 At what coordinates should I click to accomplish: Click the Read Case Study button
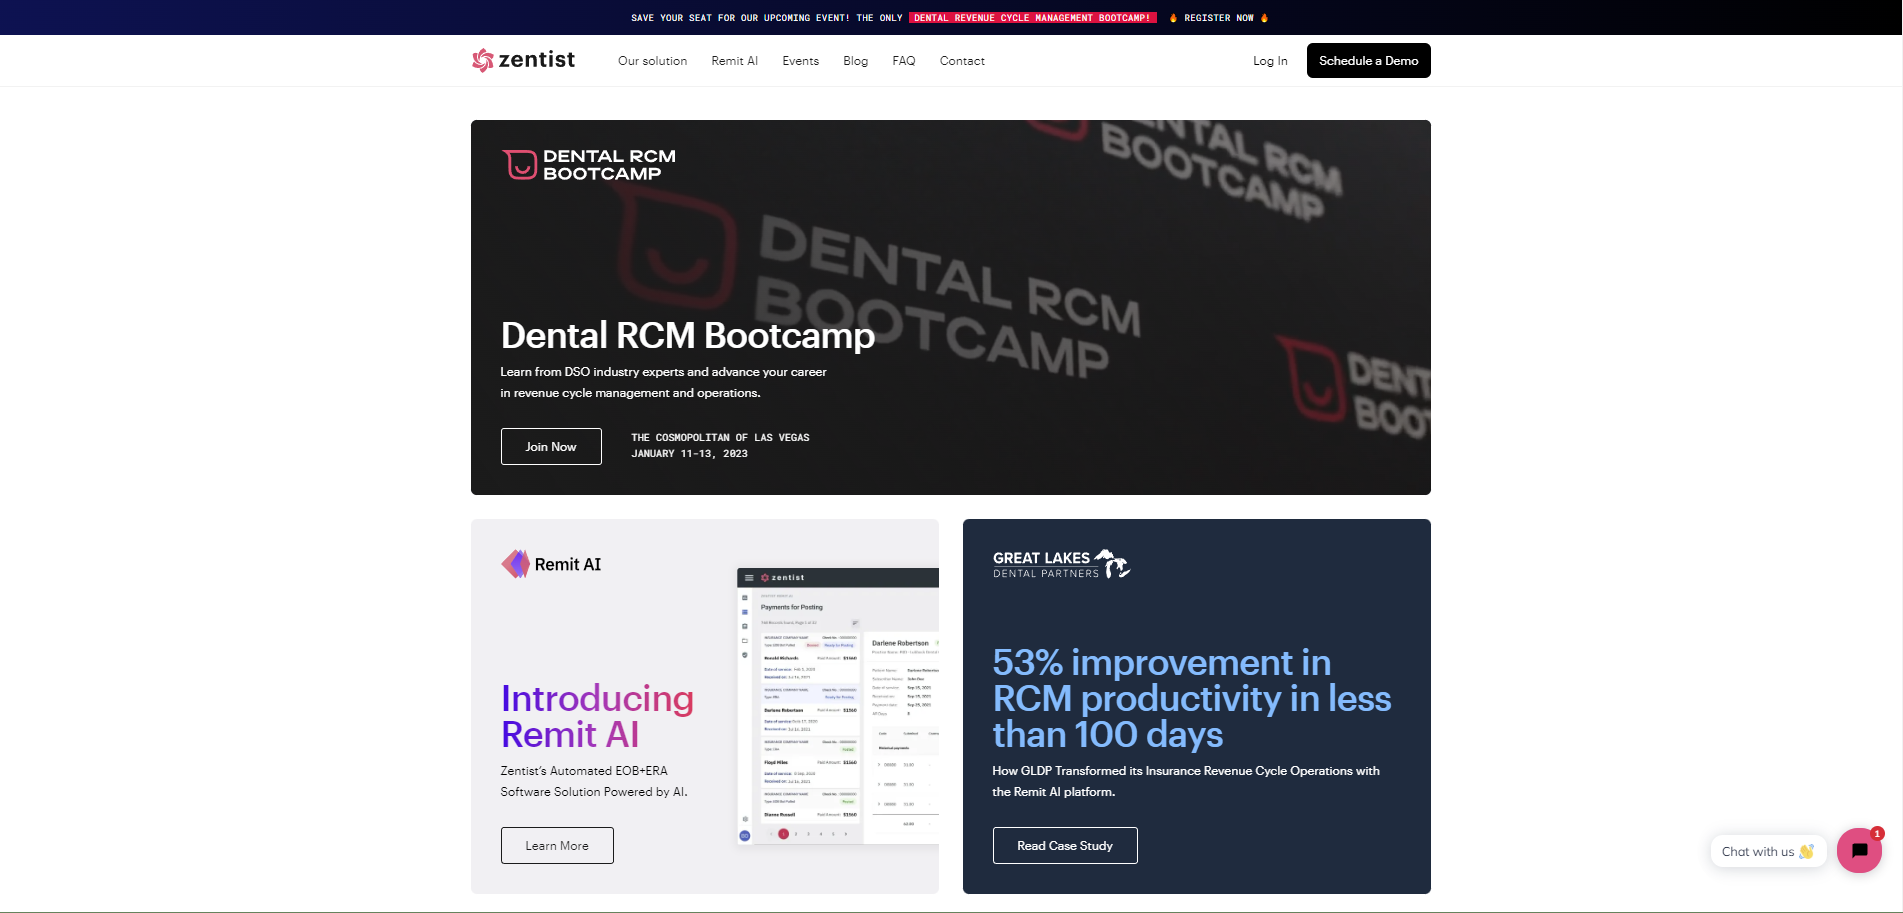click(1065, 845)
